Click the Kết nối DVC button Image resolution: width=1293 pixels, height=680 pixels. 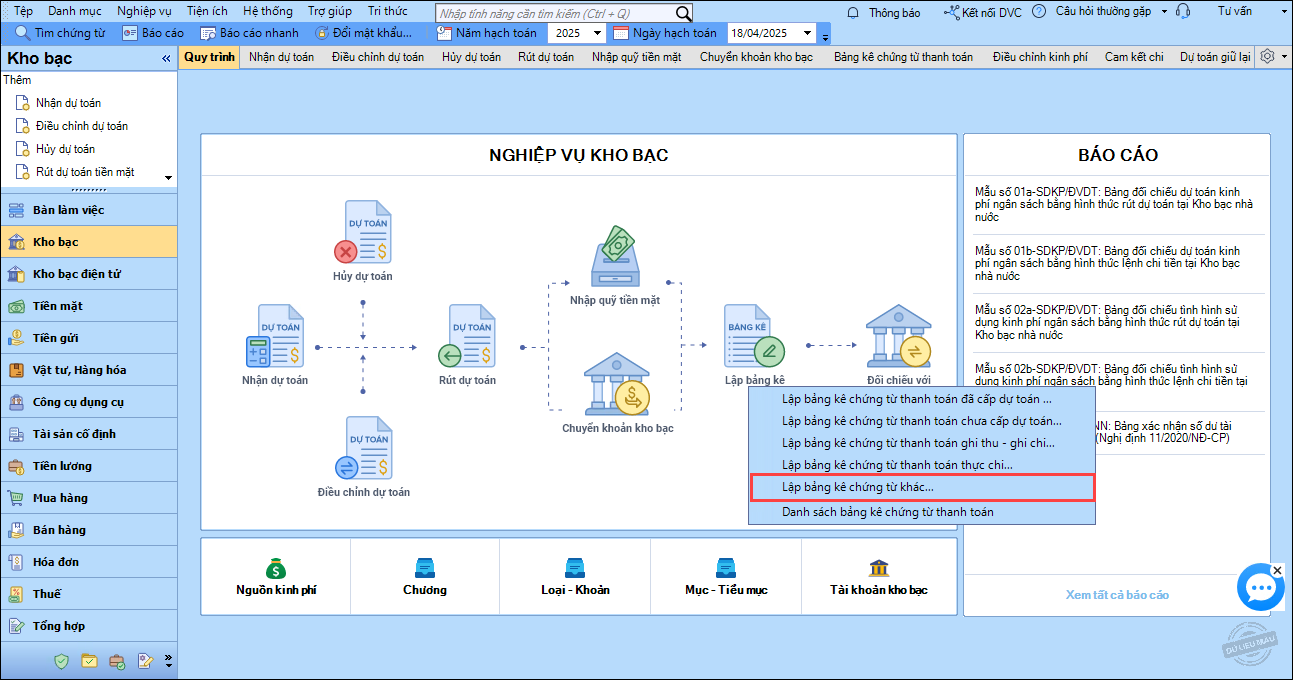(982, 12)
